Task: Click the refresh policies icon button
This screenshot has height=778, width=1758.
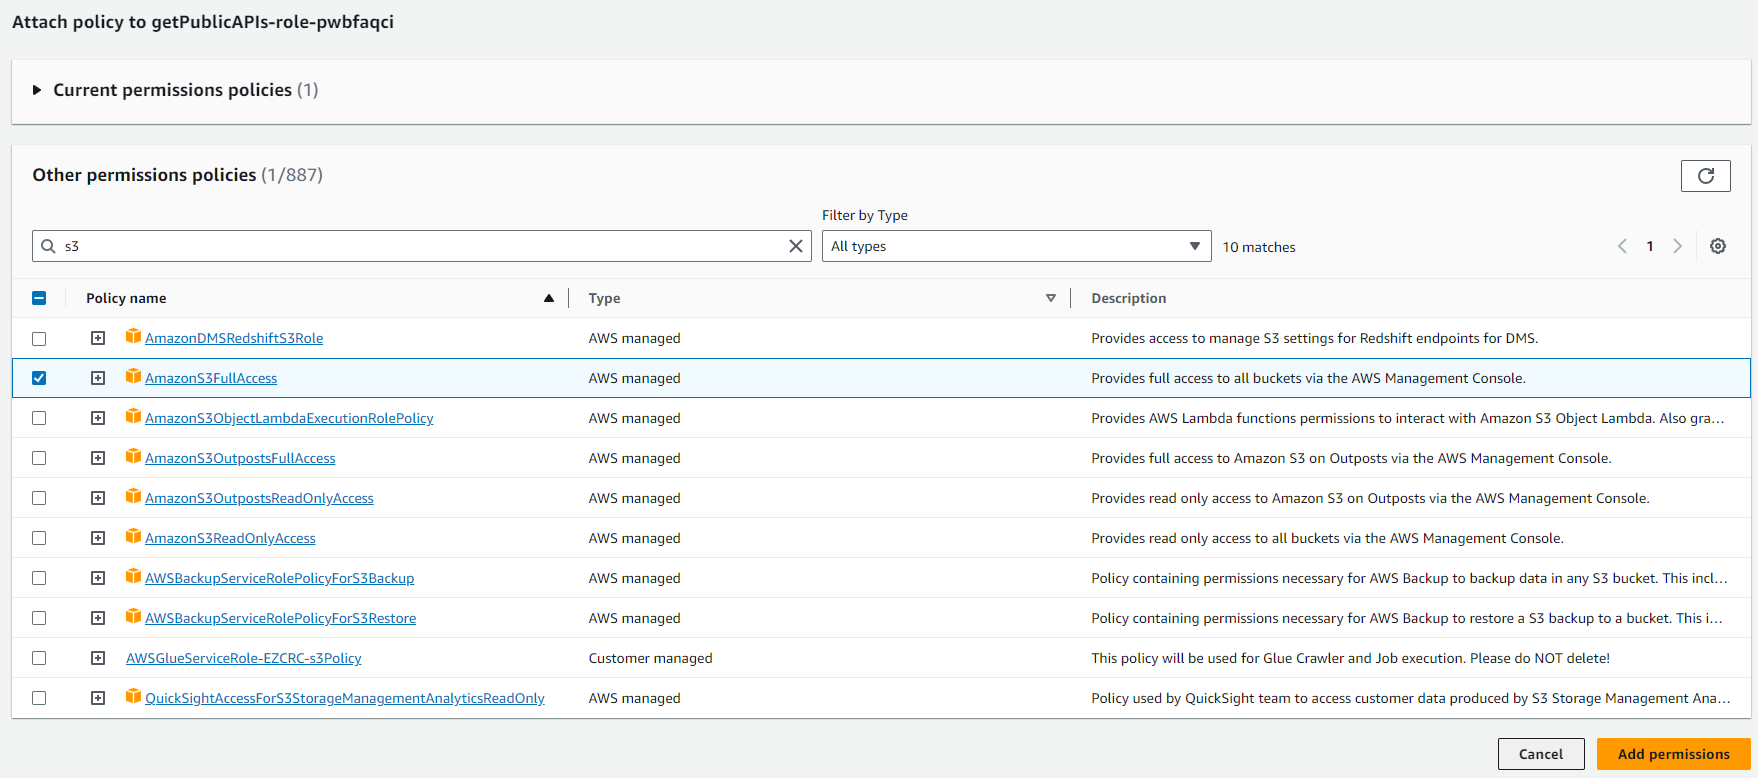Action: click(x=1705, y=176)
